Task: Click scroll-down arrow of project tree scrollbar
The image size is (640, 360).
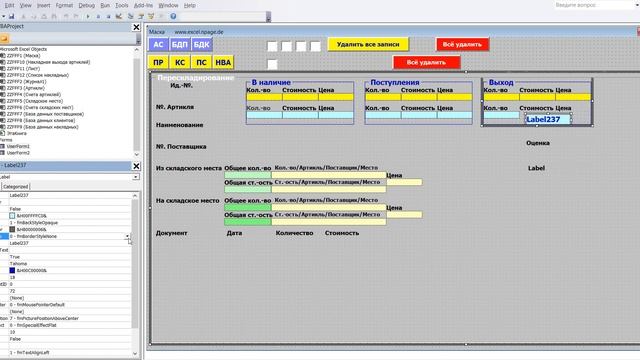Action: point(137,154)
